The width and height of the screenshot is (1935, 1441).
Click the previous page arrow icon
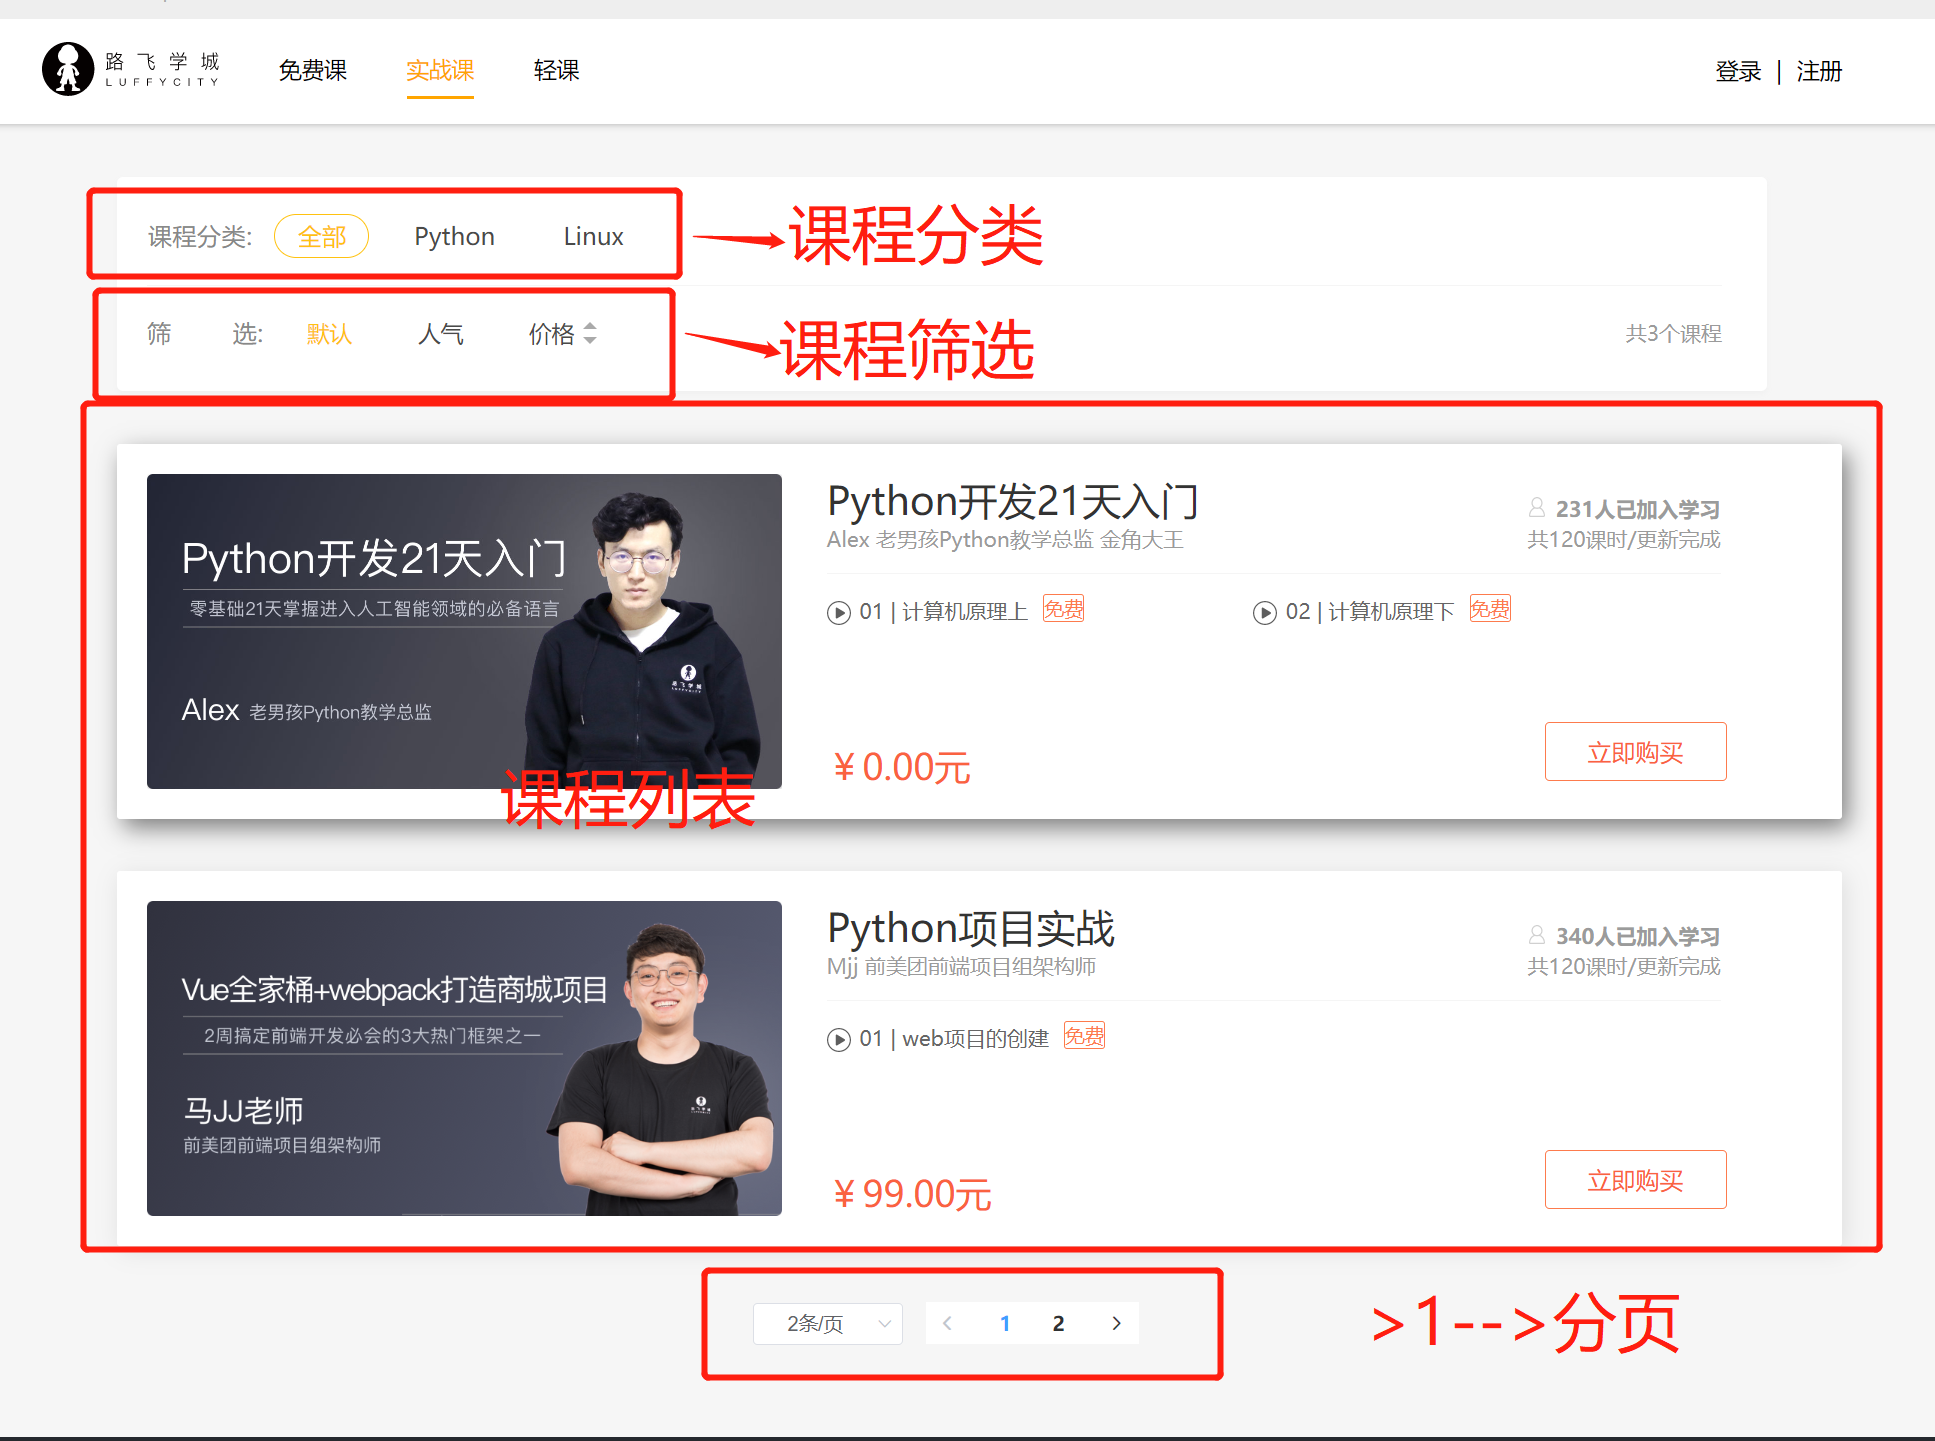(947, 1323)
